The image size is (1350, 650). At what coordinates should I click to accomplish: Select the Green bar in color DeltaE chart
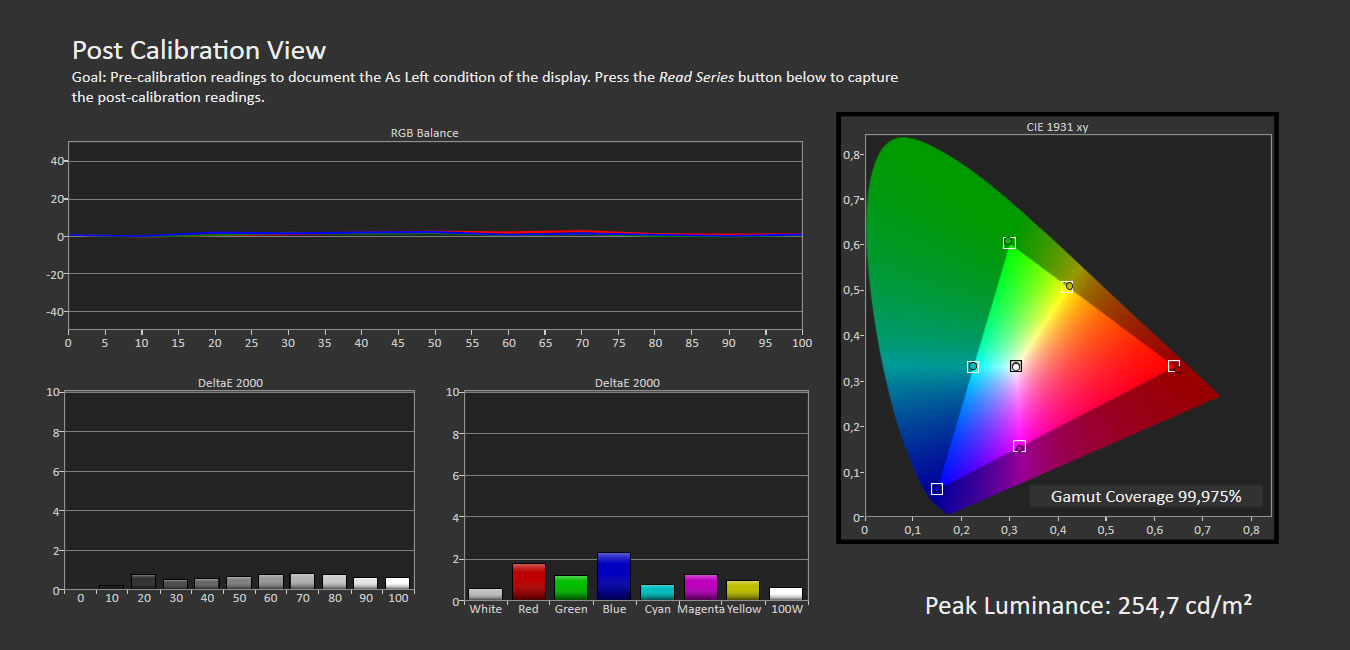[x=571, y=588]
